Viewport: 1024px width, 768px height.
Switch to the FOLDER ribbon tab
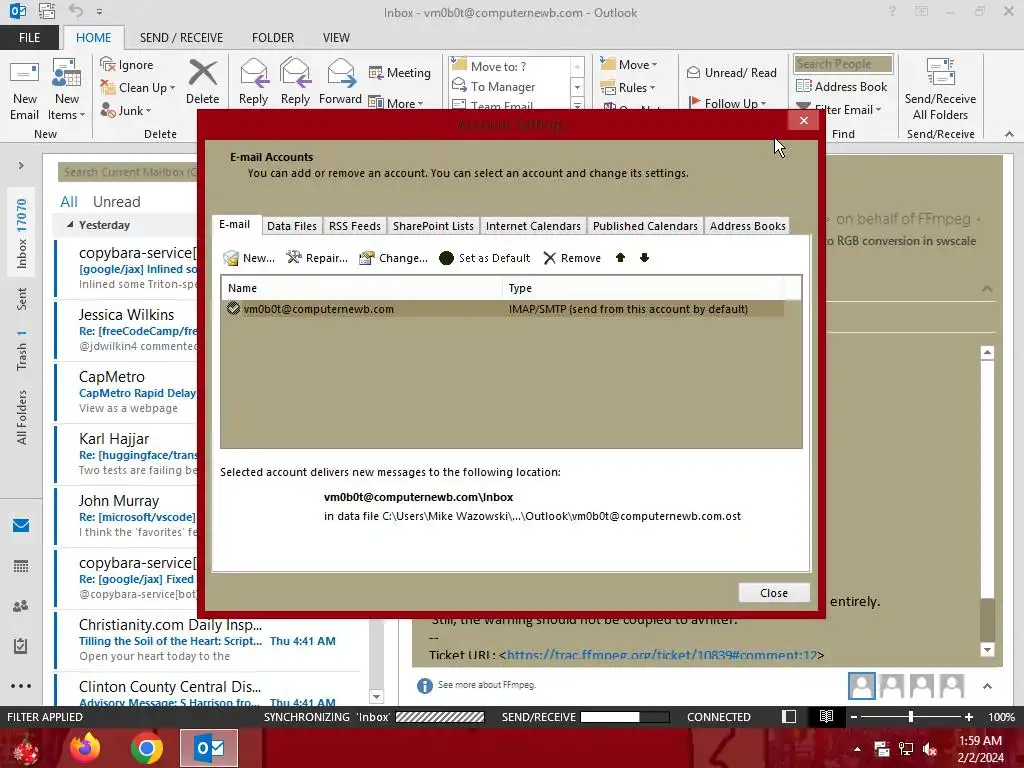pyautogui.click(x=273, y=37)
